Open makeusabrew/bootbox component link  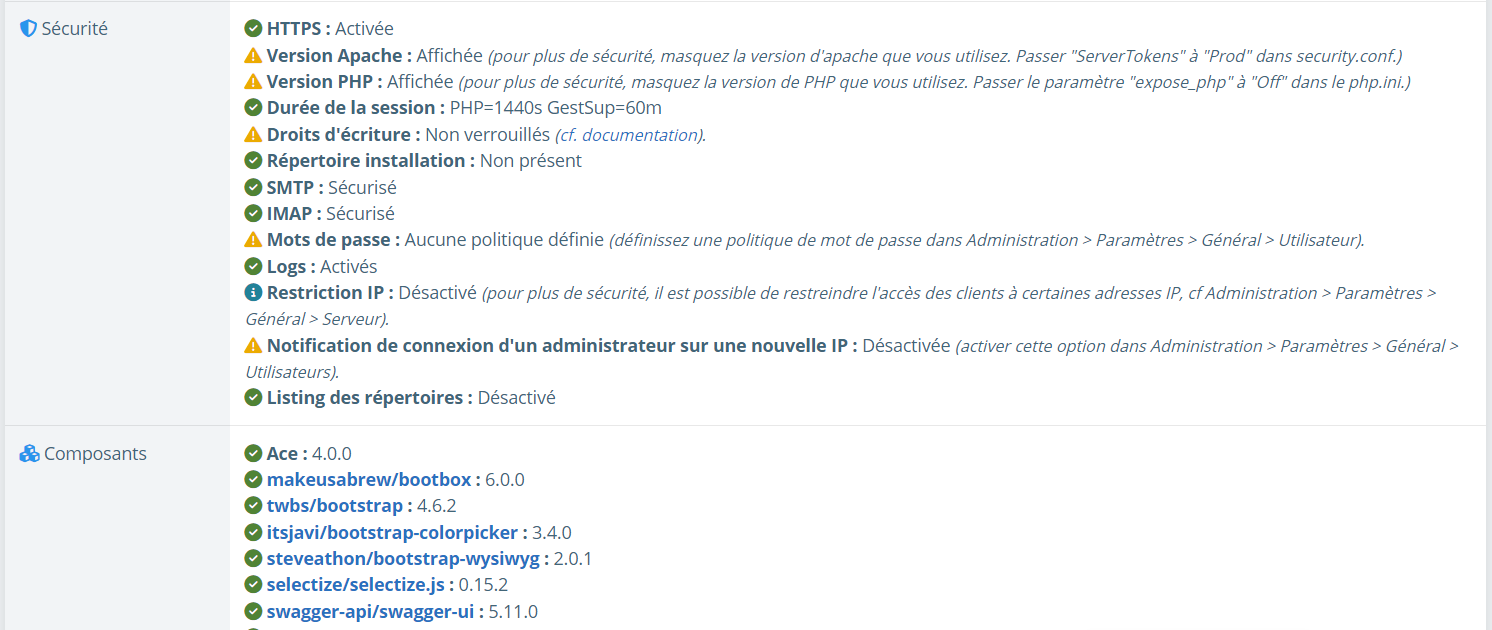pyautogui.click(x=369, y=480)
